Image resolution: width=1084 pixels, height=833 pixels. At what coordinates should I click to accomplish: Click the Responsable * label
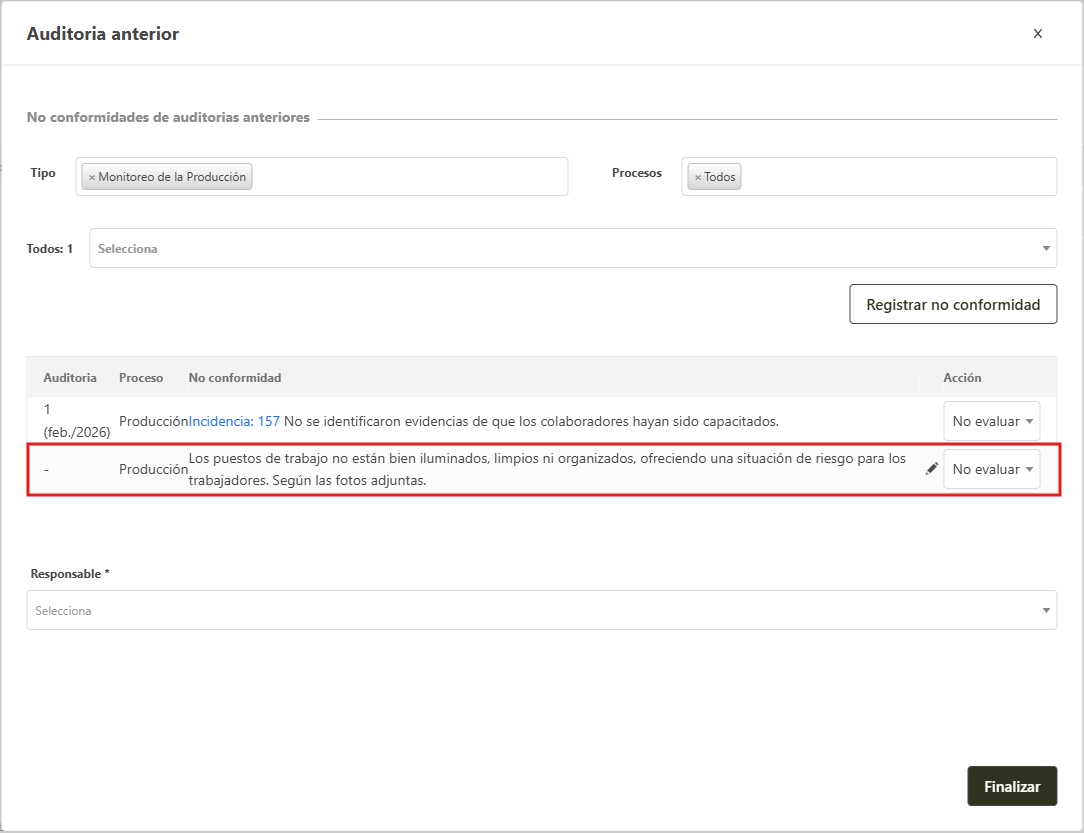pyautogui.click(x=70, y=573)
